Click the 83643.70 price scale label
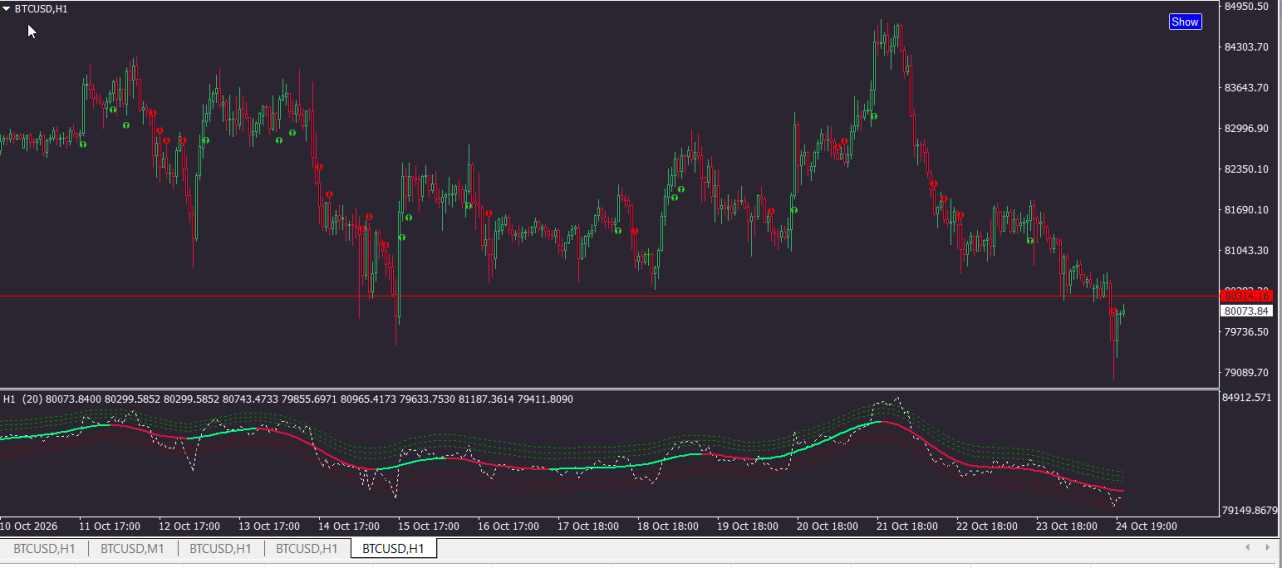This screenshot has height=568, width=1282. coord(1246,88)
